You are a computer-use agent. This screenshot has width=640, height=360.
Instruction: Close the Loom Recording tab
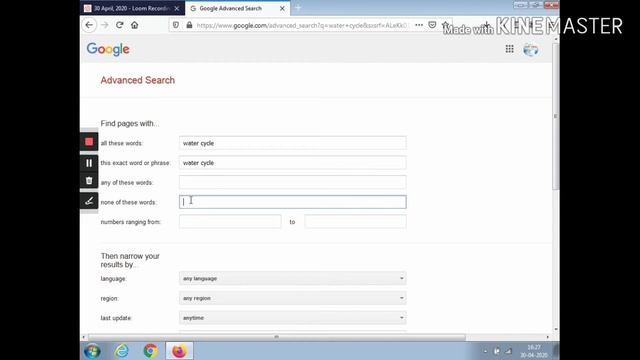pyautogui.click(x=176, y=8)
